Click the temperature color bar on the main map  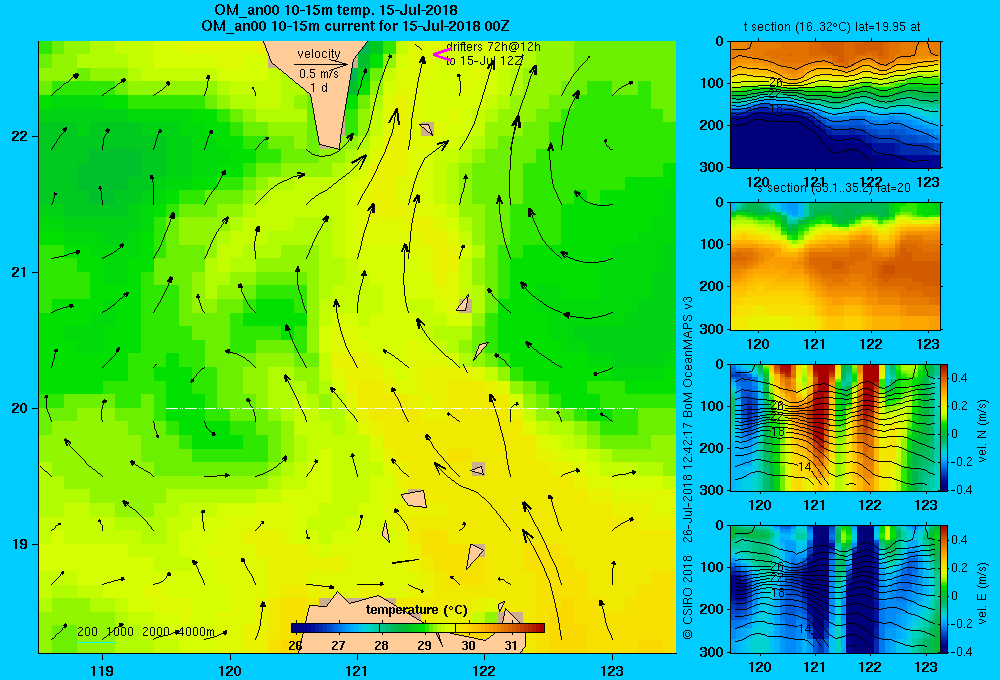[418, 628]
